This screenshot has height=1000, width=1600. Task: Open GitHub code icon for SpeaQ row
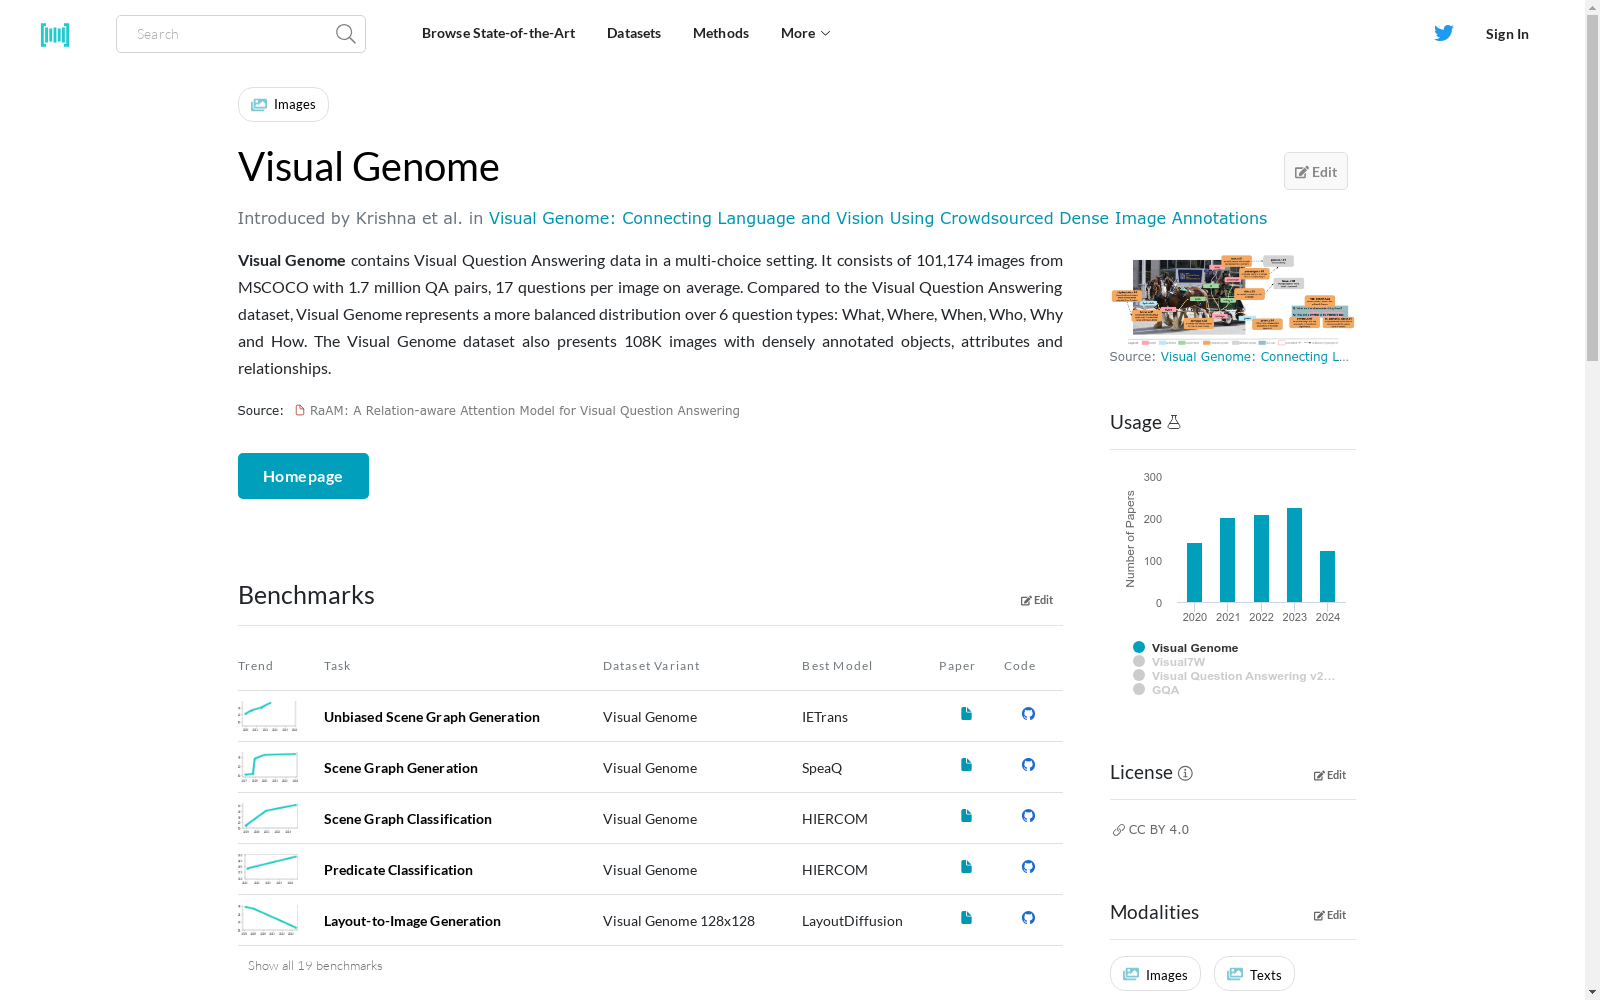click(1028, 765)
